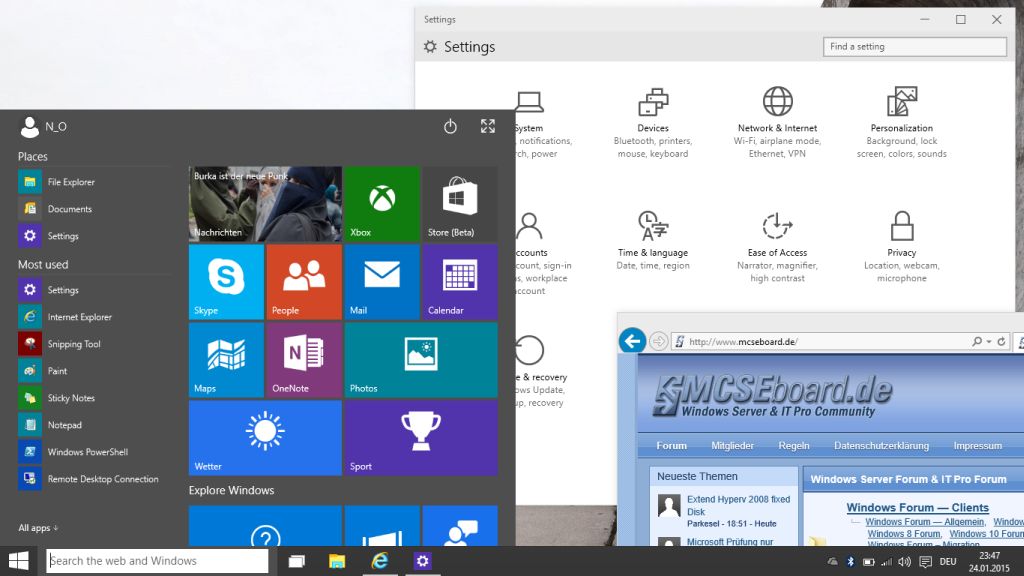Open Notepad from Most used
The height and width of the screenshot is (576, 1024).
[94, 425]
